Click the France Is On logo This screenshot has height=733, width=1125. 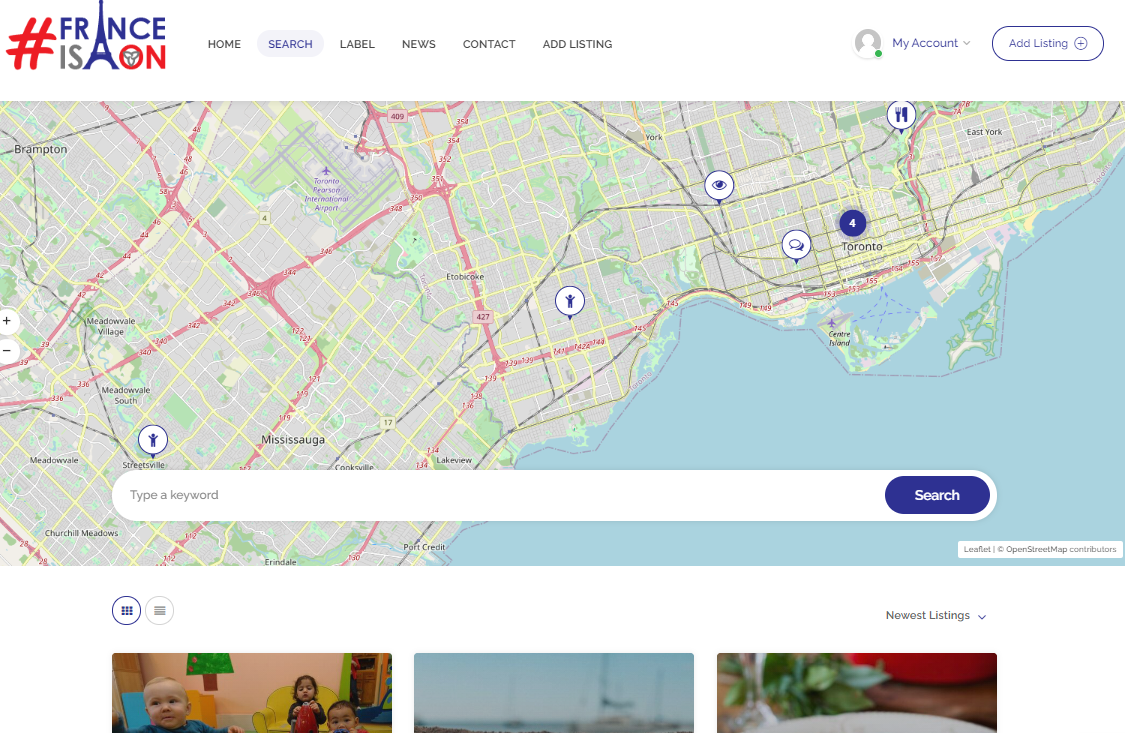click(x=87, y=37)
